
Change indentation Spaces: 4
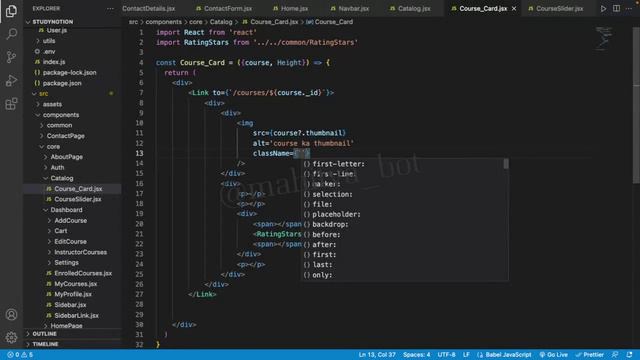tap(417, 355)
